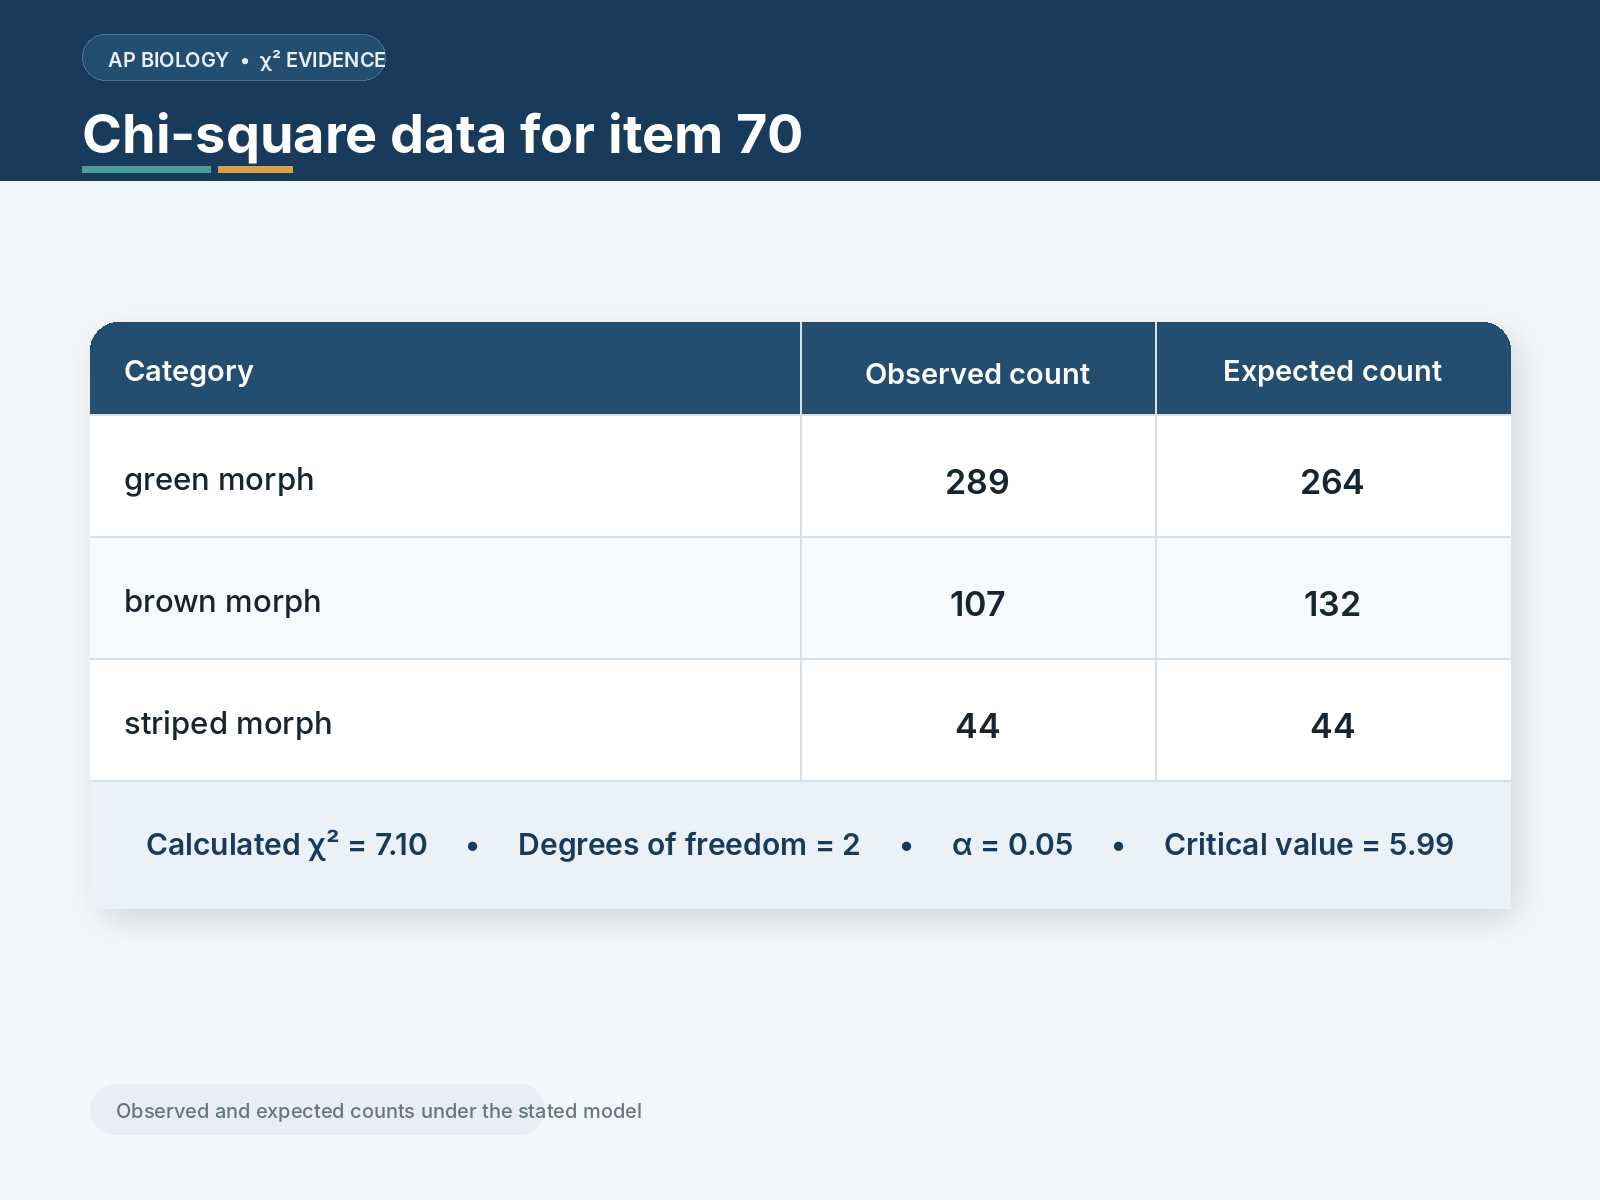Click the Observed count column header
This screenshot has height=1200, width=1600.
[977, 374]
